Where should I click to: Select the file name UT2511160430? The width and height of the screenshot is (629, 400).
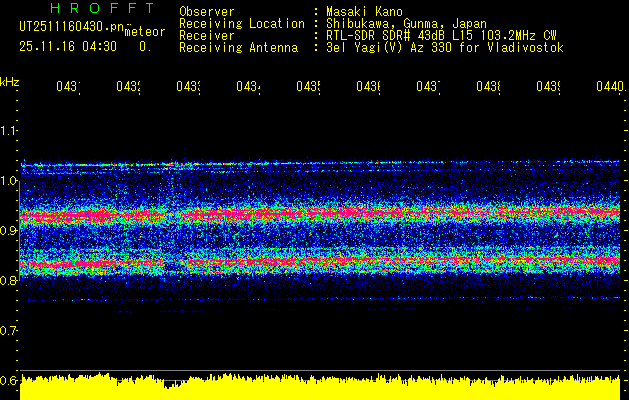click(x=72, y=26)
